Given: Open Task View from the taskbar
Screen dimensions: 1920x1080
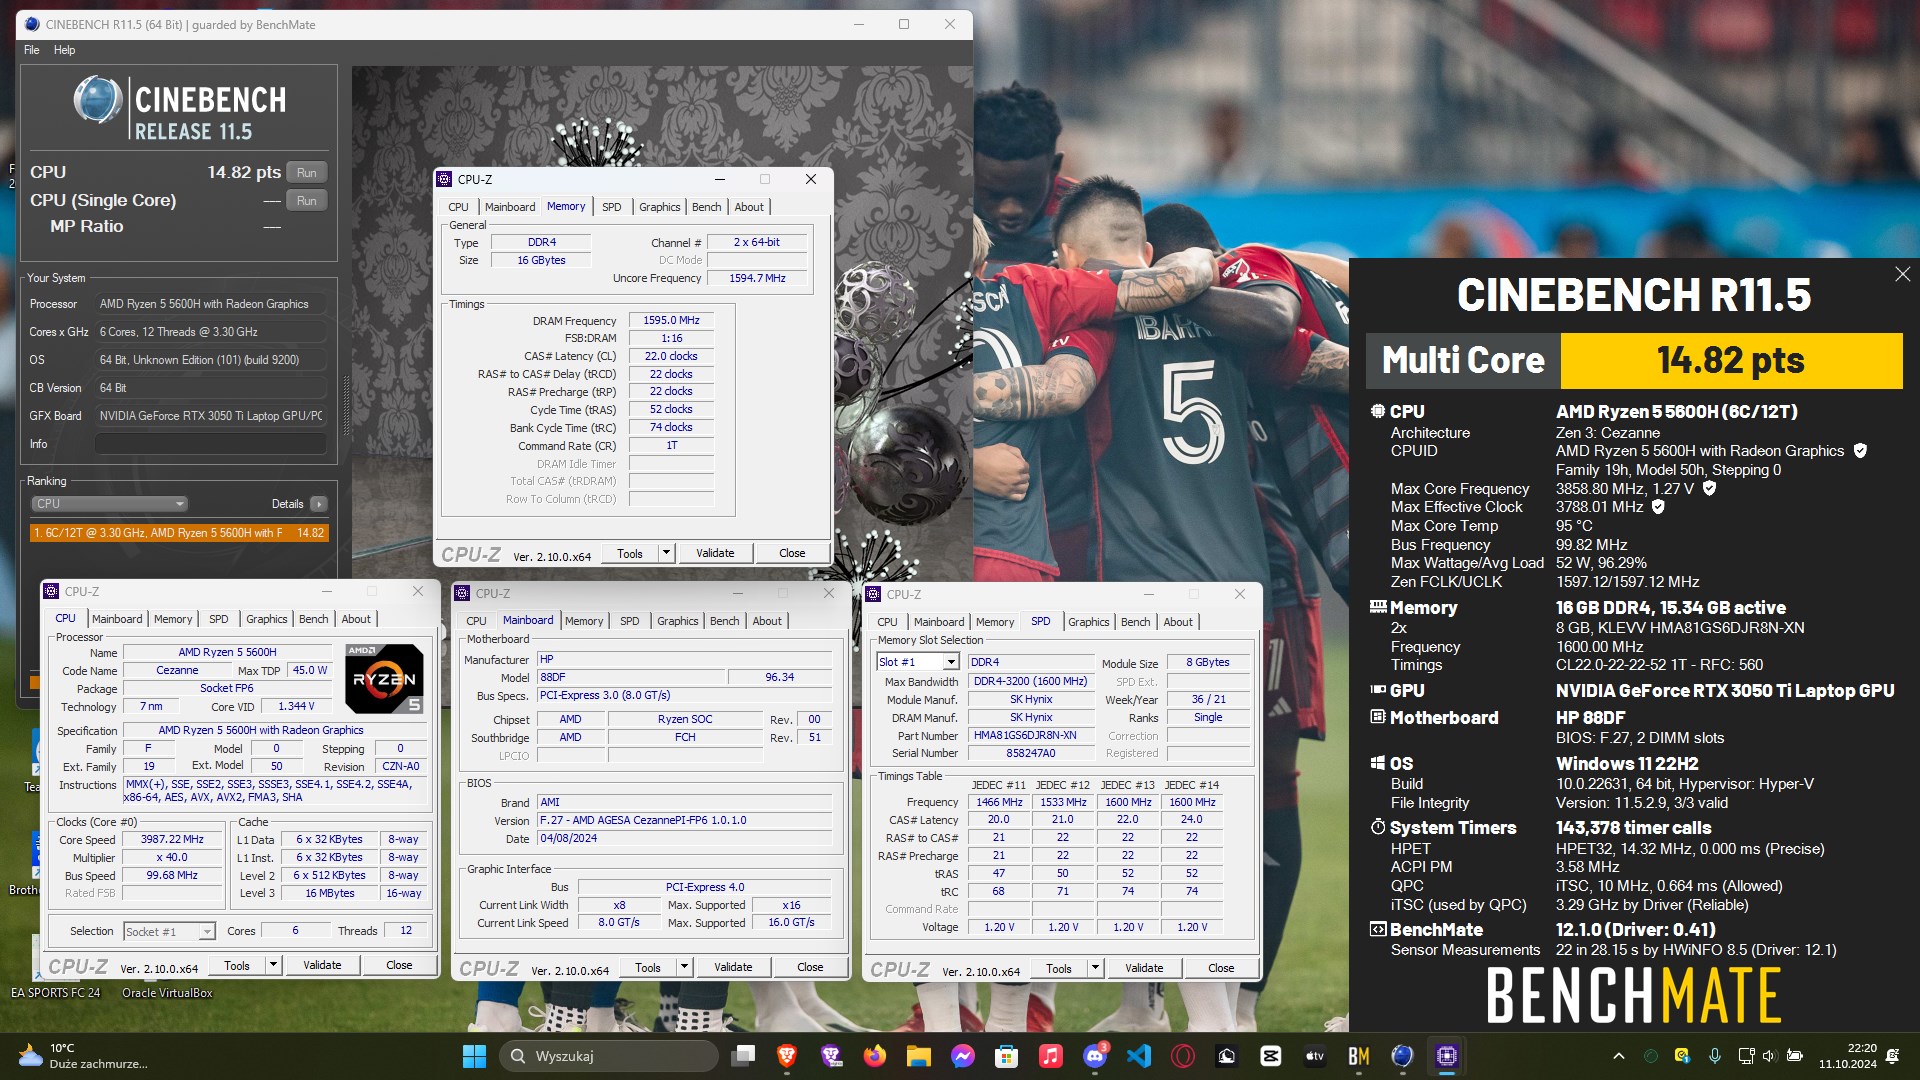Looking at the screenshot, I should click(743, 1056).
